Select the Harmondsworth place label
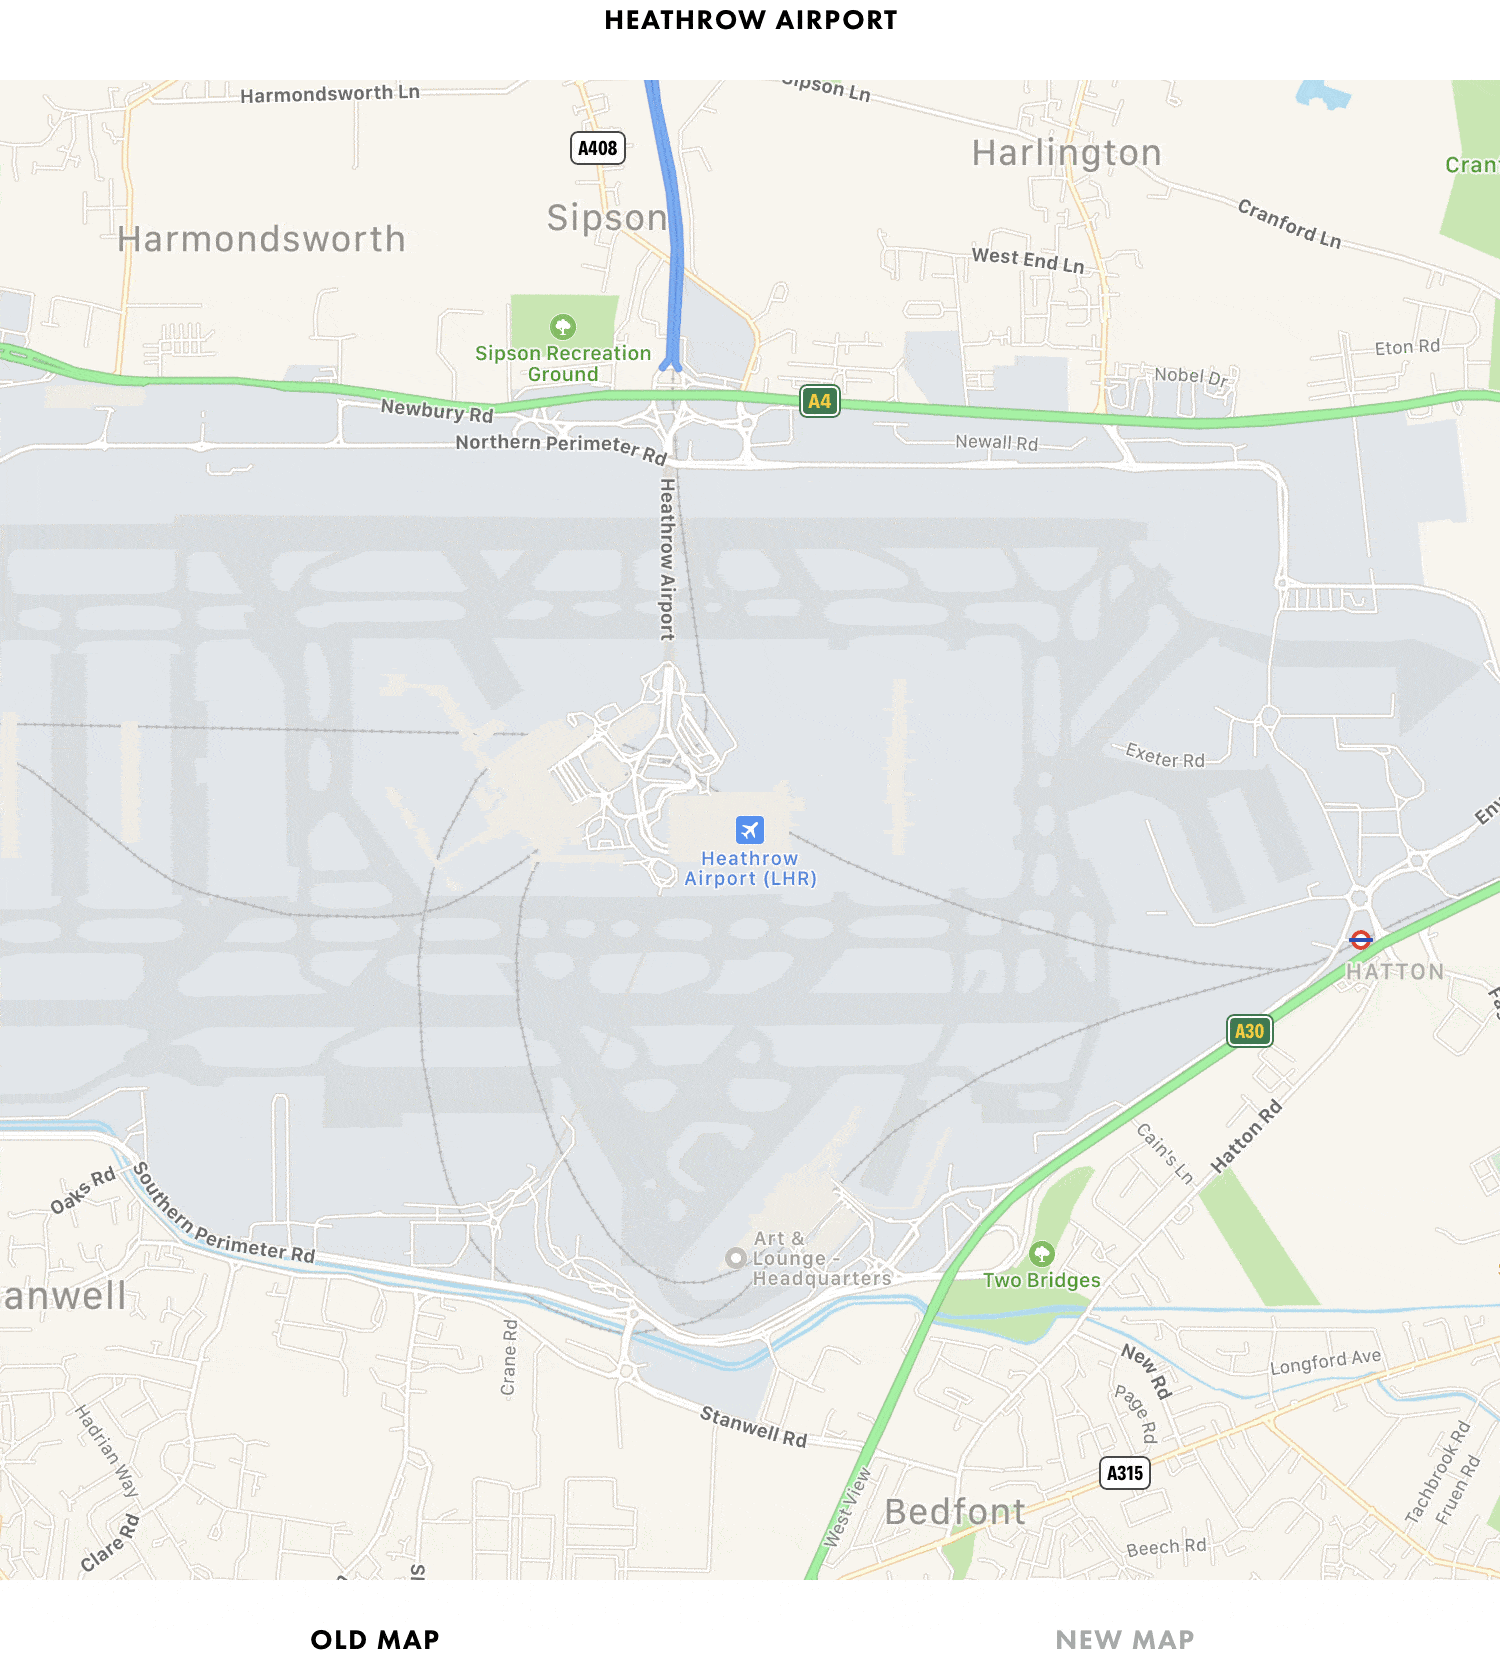 click(262, 239)
